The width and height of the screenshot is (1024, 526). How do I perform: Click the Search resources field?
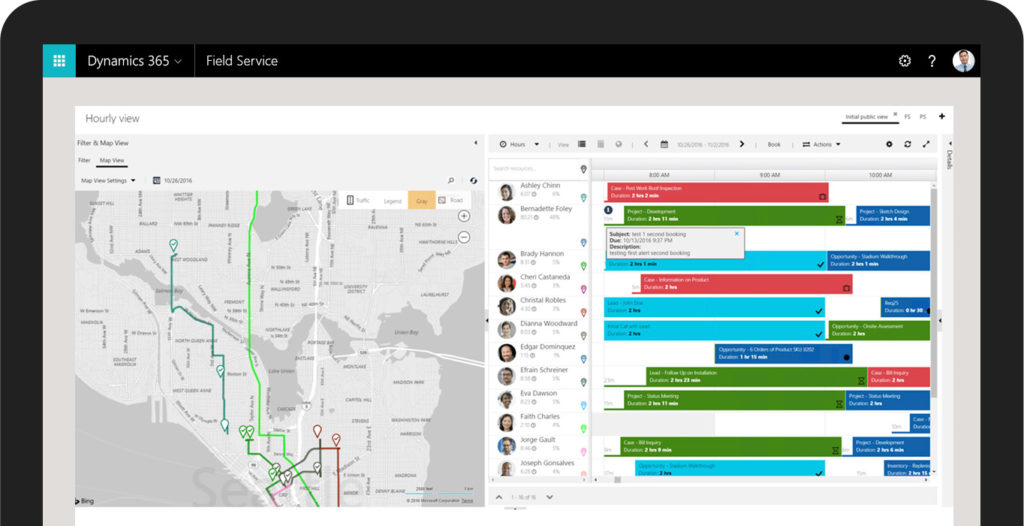(x=533, y=169)
